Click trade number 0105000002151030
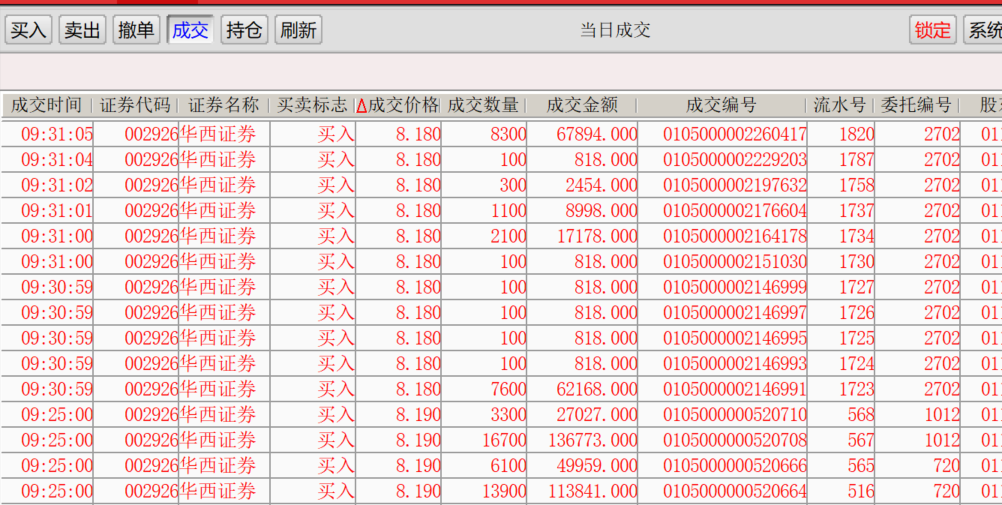The width and height of the screenshot is (1002, 505). click(x=735, y=262)
